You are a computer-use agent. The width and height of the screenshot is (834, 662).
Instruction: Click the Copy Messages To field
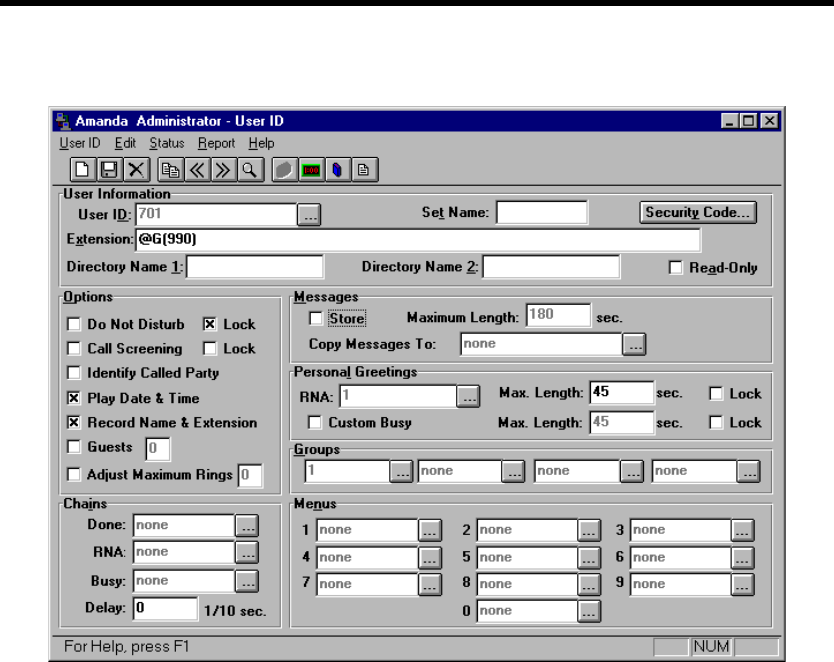tap(541, 344)
